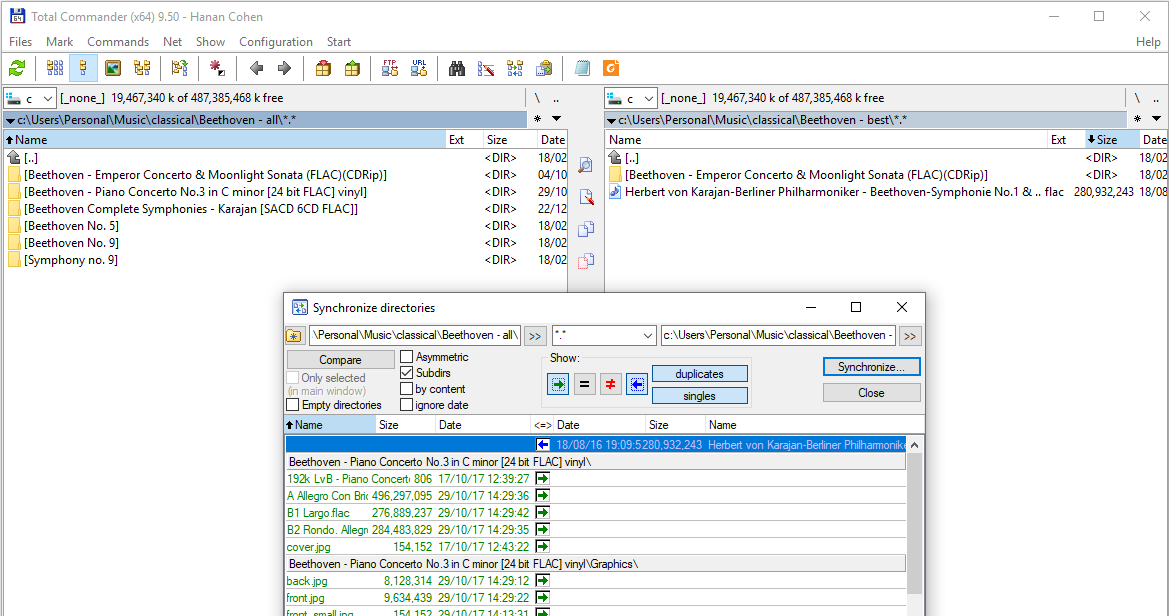
Task: Click the Unpack files box icon
Action: (x=352, y=69)
